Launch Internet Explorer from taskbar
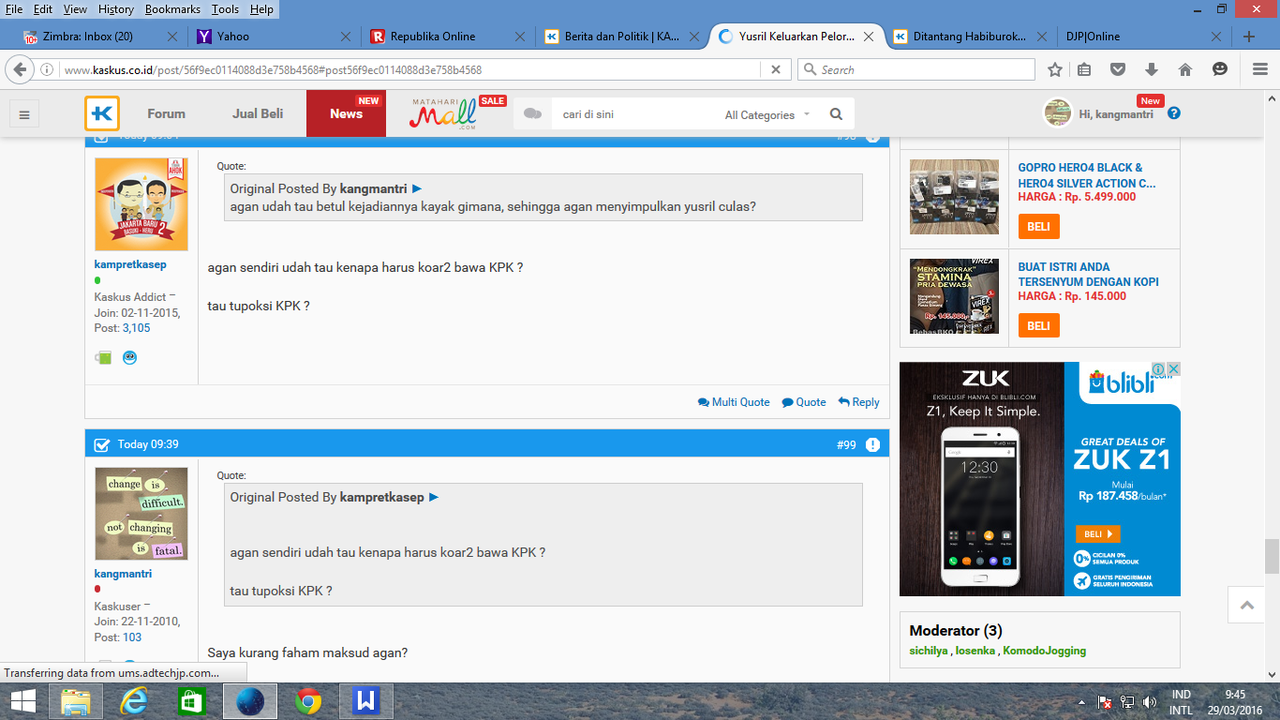This screenshot has height=720, width=1280. point(134,701)
